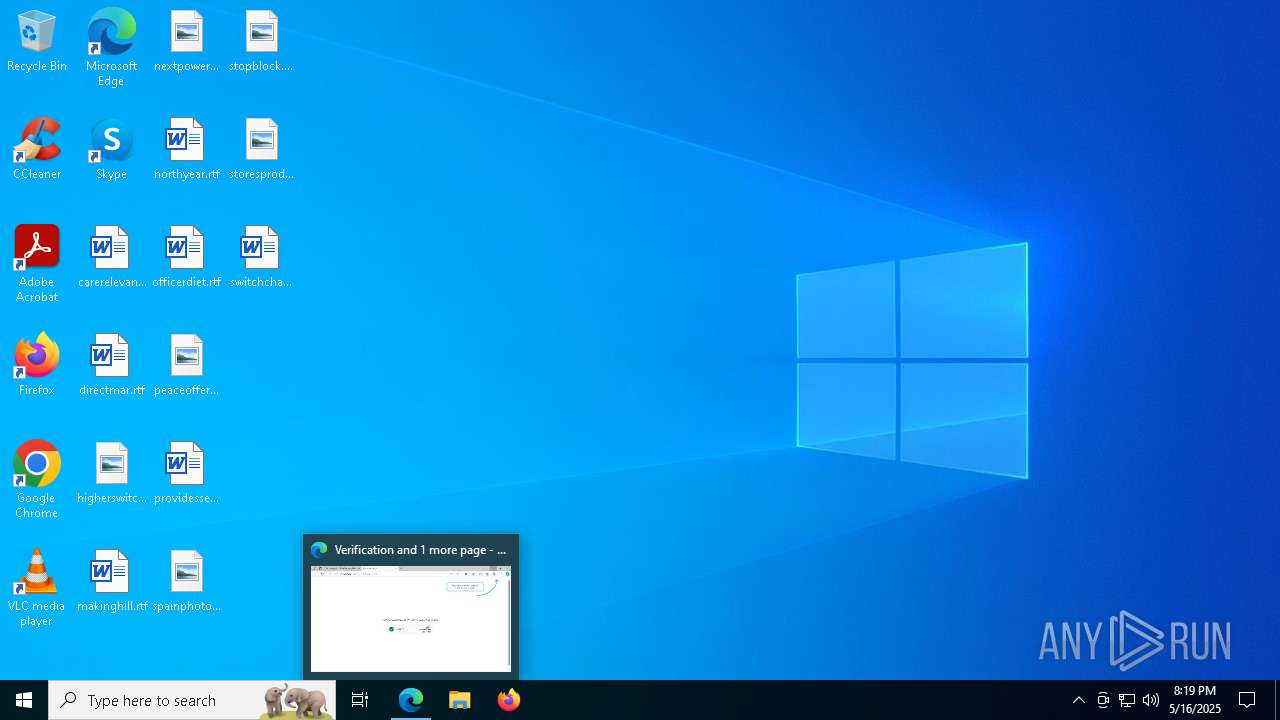The image size is (1280, 720).
Task: Select the Google Chrome desktop shortcut
Action: [37, 480]
